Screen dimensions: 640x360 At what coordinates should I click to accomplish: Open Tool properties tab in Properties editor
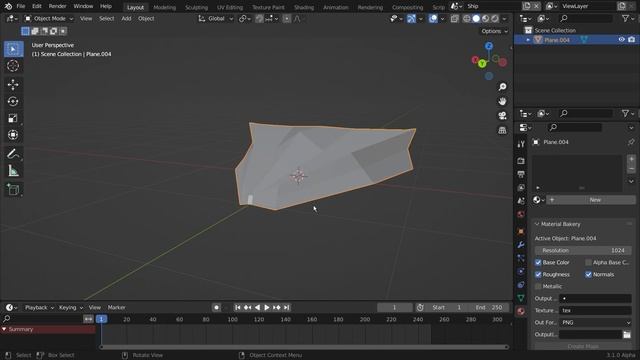click(521, 144)
